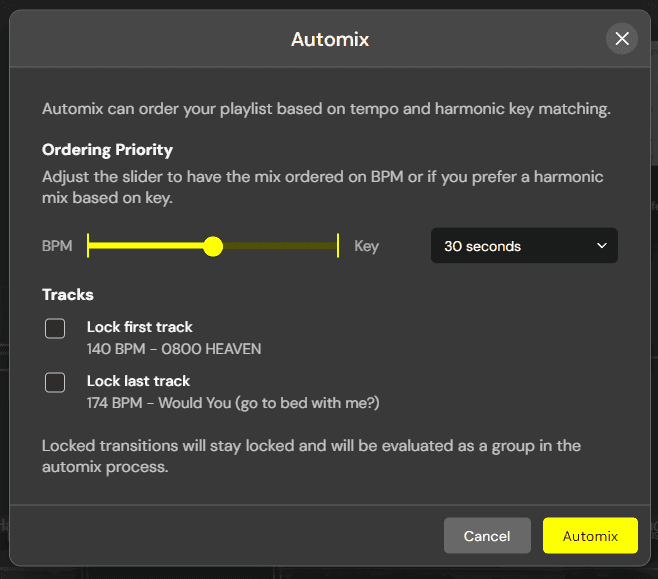658x579 pixels.
Task: Open the 30 seconds dropdown
Action: pos(524,246)
